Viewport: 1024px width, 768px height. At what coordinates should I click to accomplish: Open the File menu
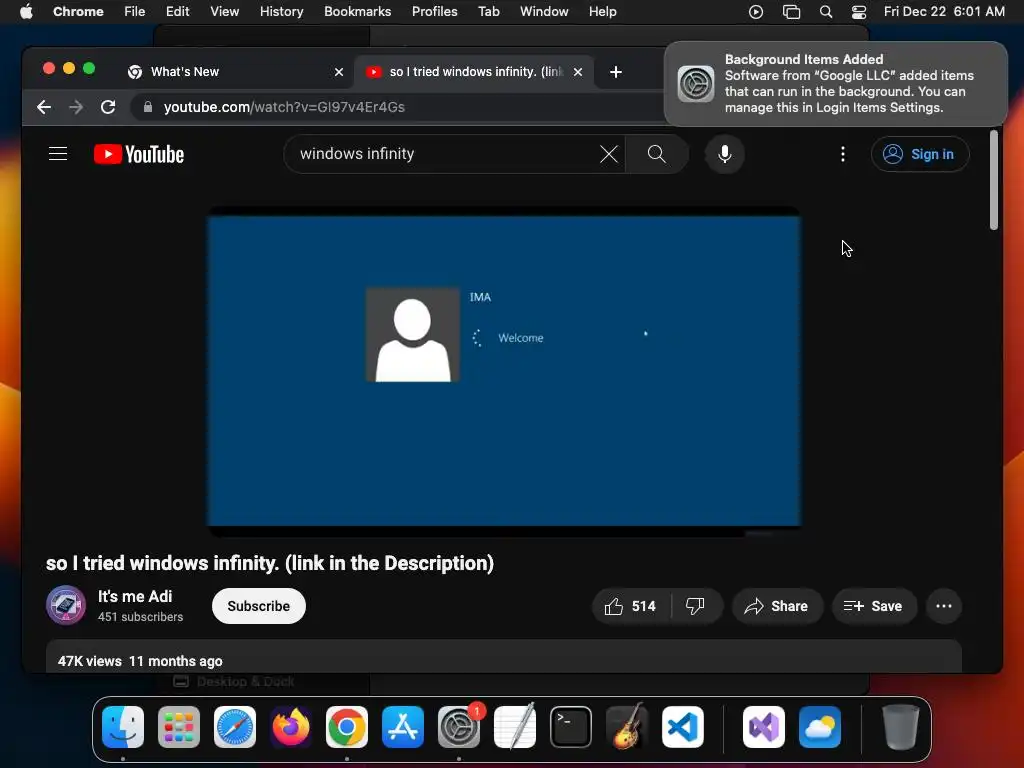(135, 12)
